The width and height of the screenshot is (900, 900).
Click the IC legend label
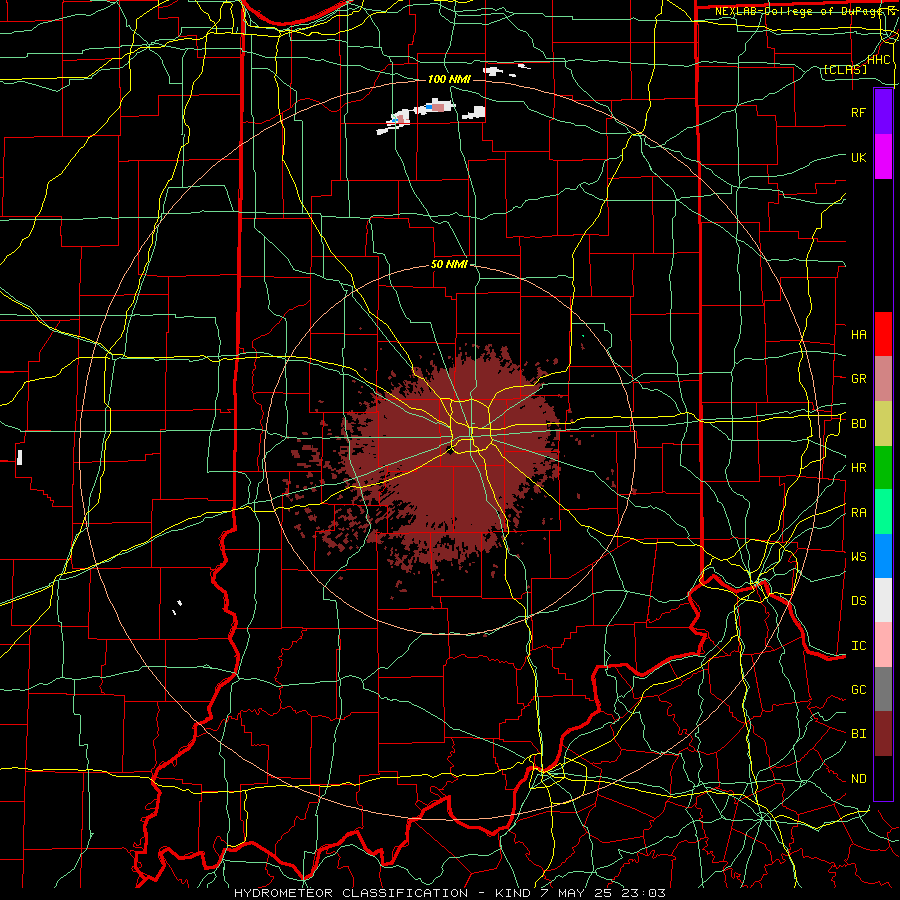tap(858, 646)
